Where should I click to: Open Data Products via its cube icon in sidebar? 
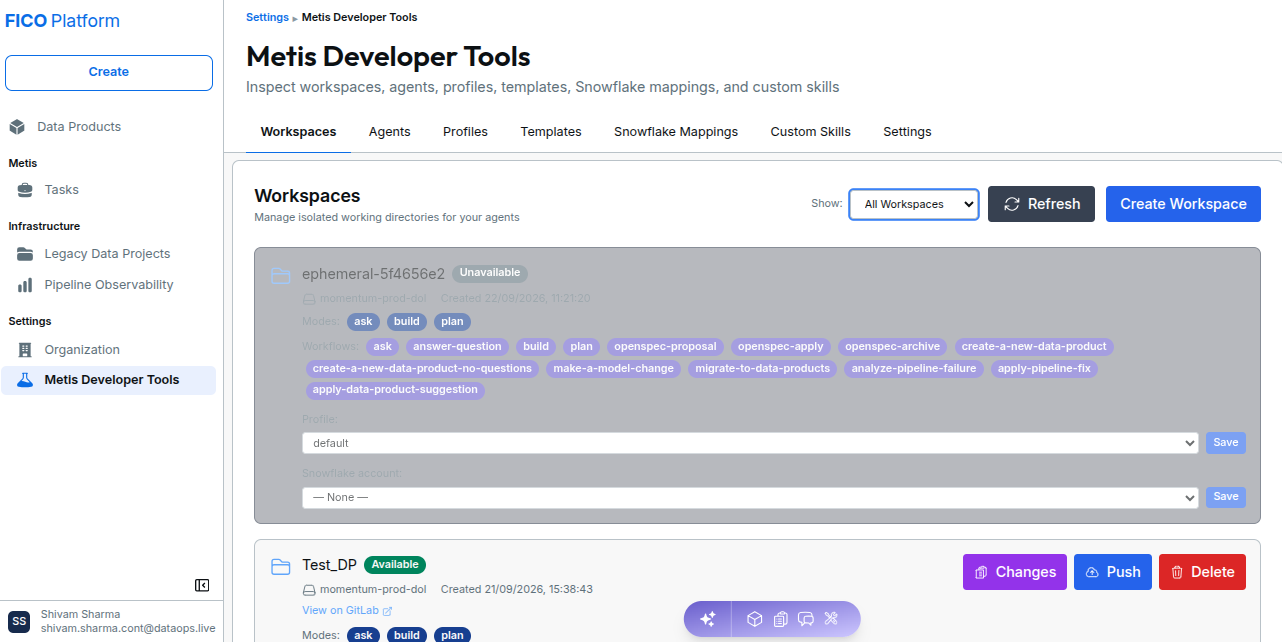pos(17,127)
